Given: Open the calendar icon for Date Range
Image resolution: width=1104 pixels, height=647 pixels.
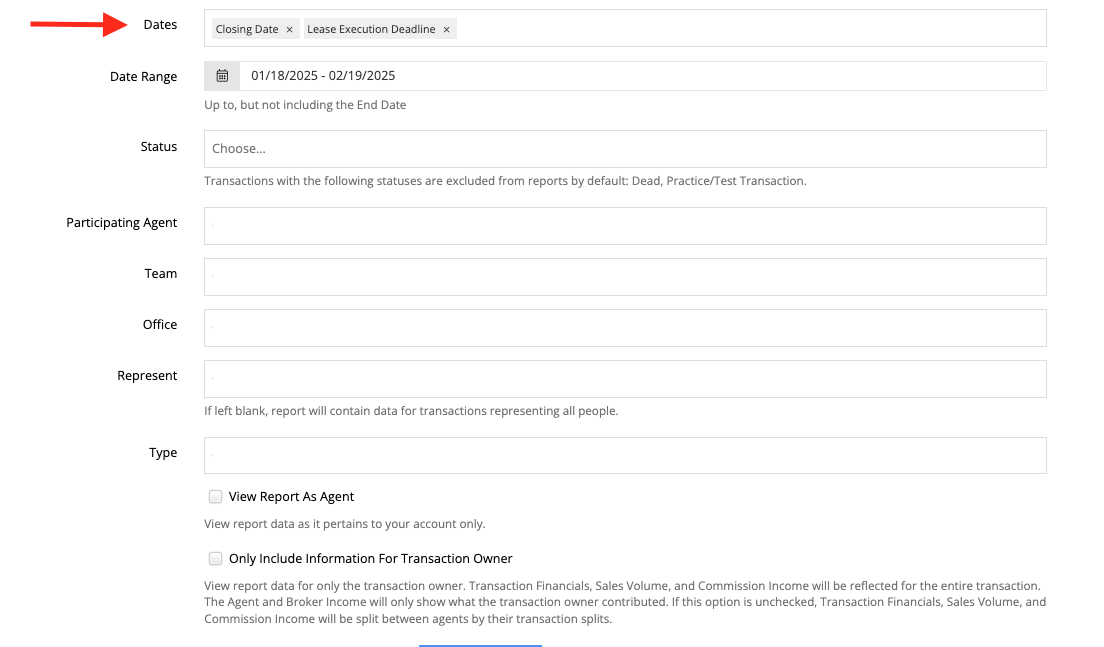Looking at the screenshot, I should pyautogui.click(x=222, y=76).
